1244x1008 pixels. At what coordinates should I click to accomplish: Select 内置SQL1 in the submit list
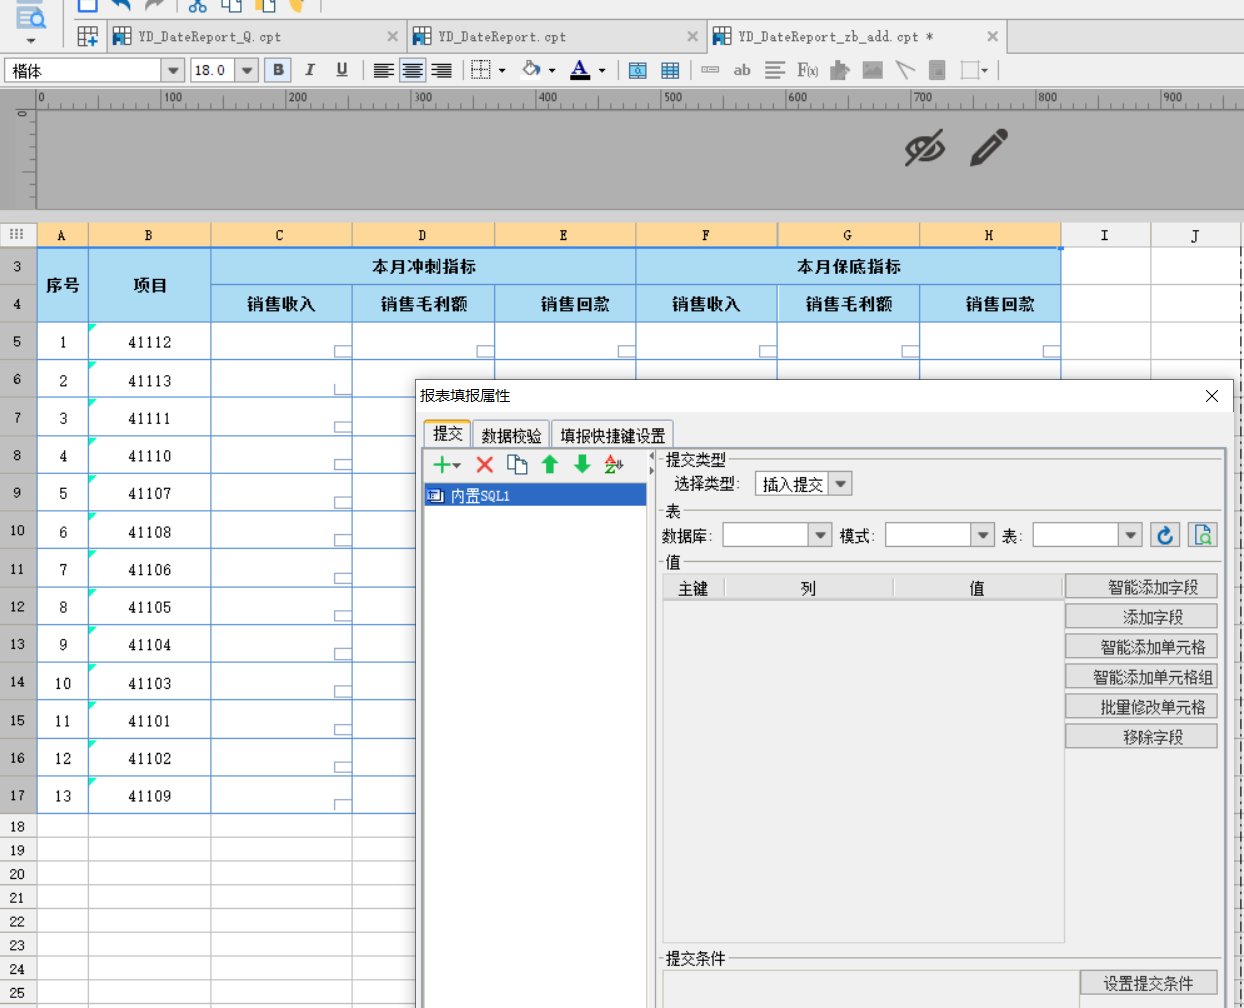click(536, 495)
